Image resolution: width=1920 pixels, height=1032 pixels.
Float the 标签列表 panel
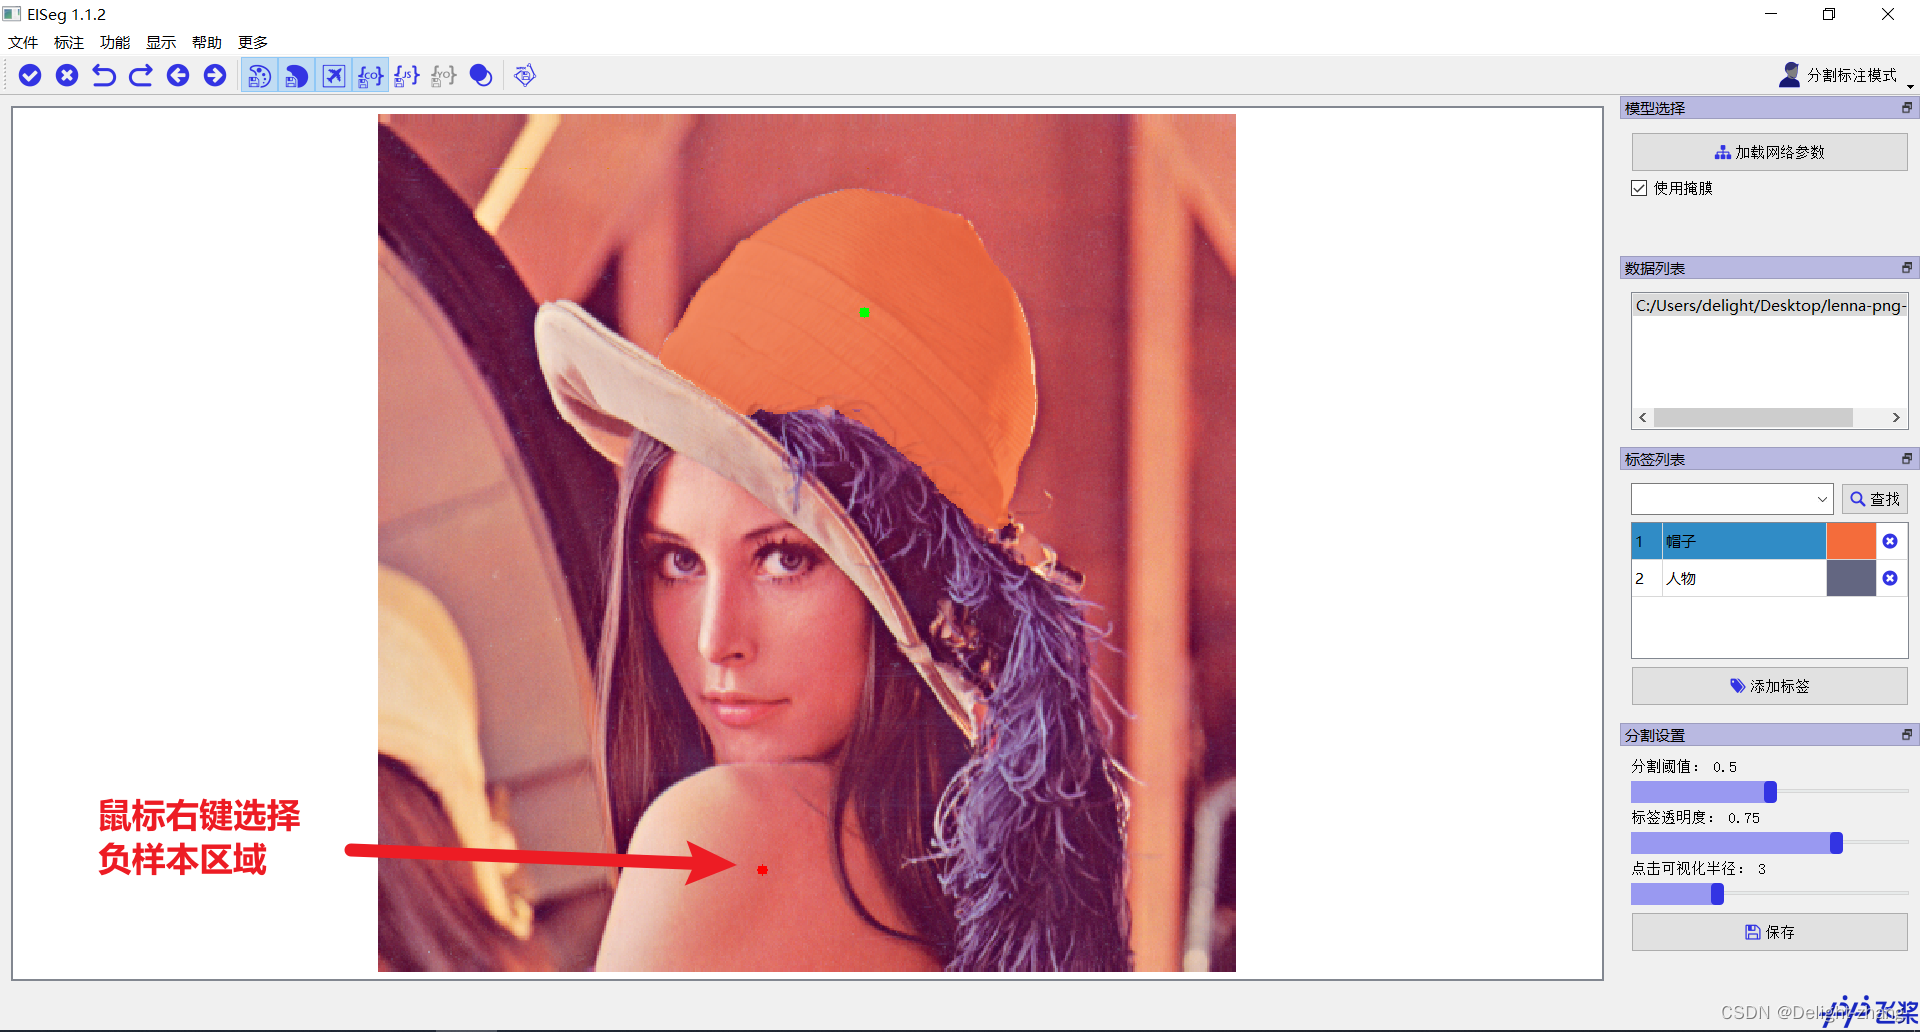tap(1907, 459)
